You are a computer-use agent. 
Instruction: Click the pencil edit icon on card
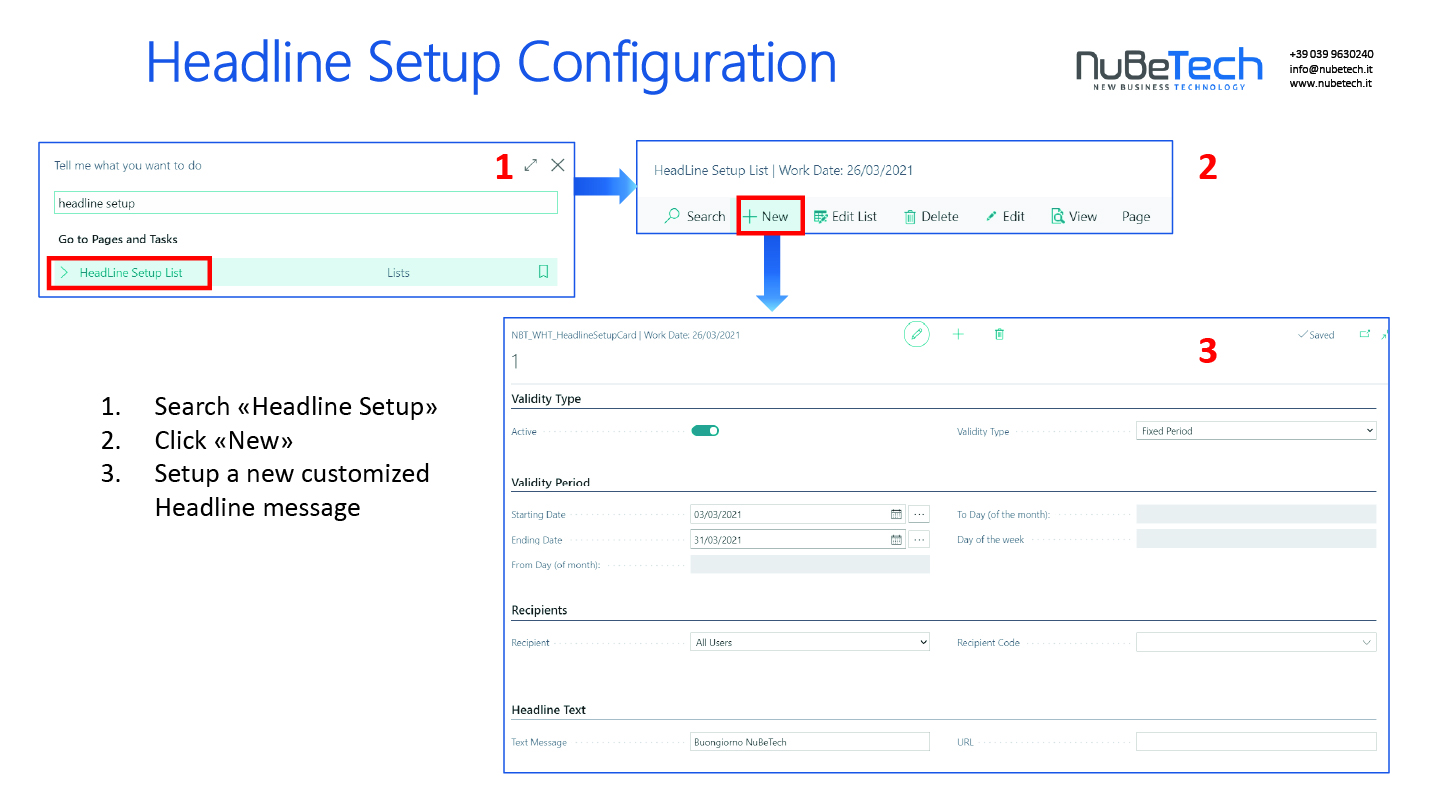point(916,334)
